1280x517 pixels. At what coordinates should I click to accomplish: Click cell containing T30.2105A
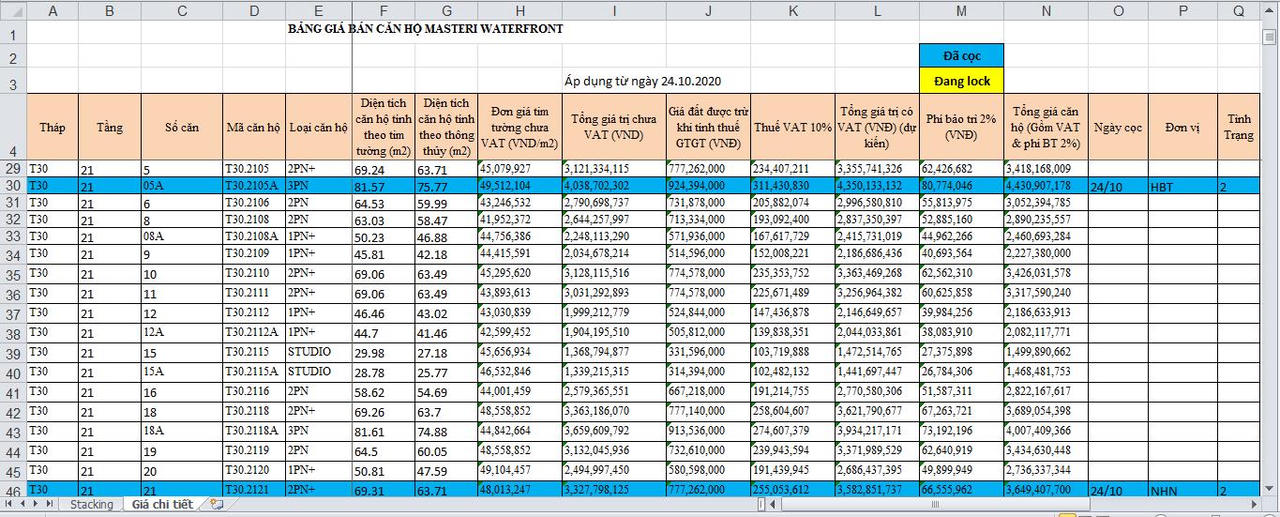pyautogui.click(x=254, y=186)
